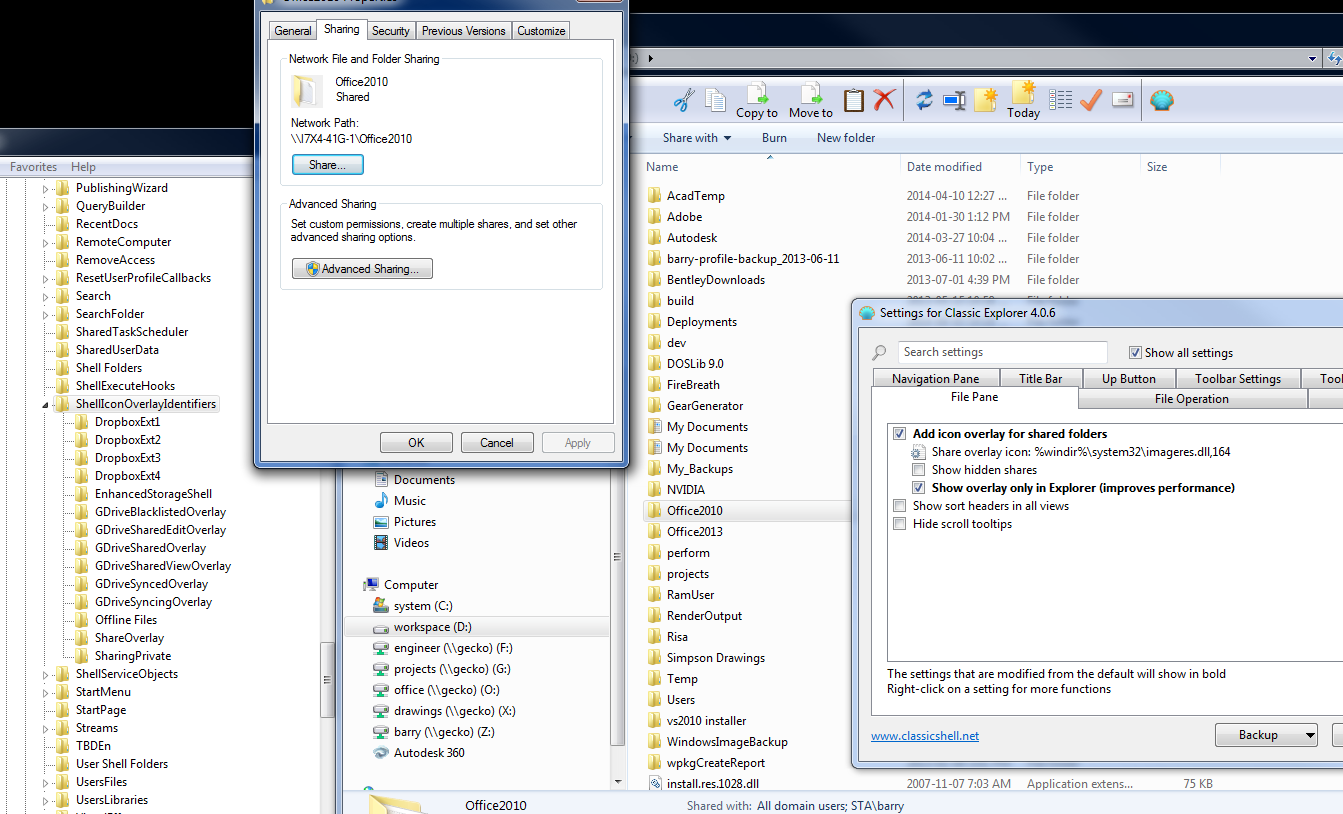Click the engineer (\\gecko) (F:) network drive icon

click(x=380, y=648)
